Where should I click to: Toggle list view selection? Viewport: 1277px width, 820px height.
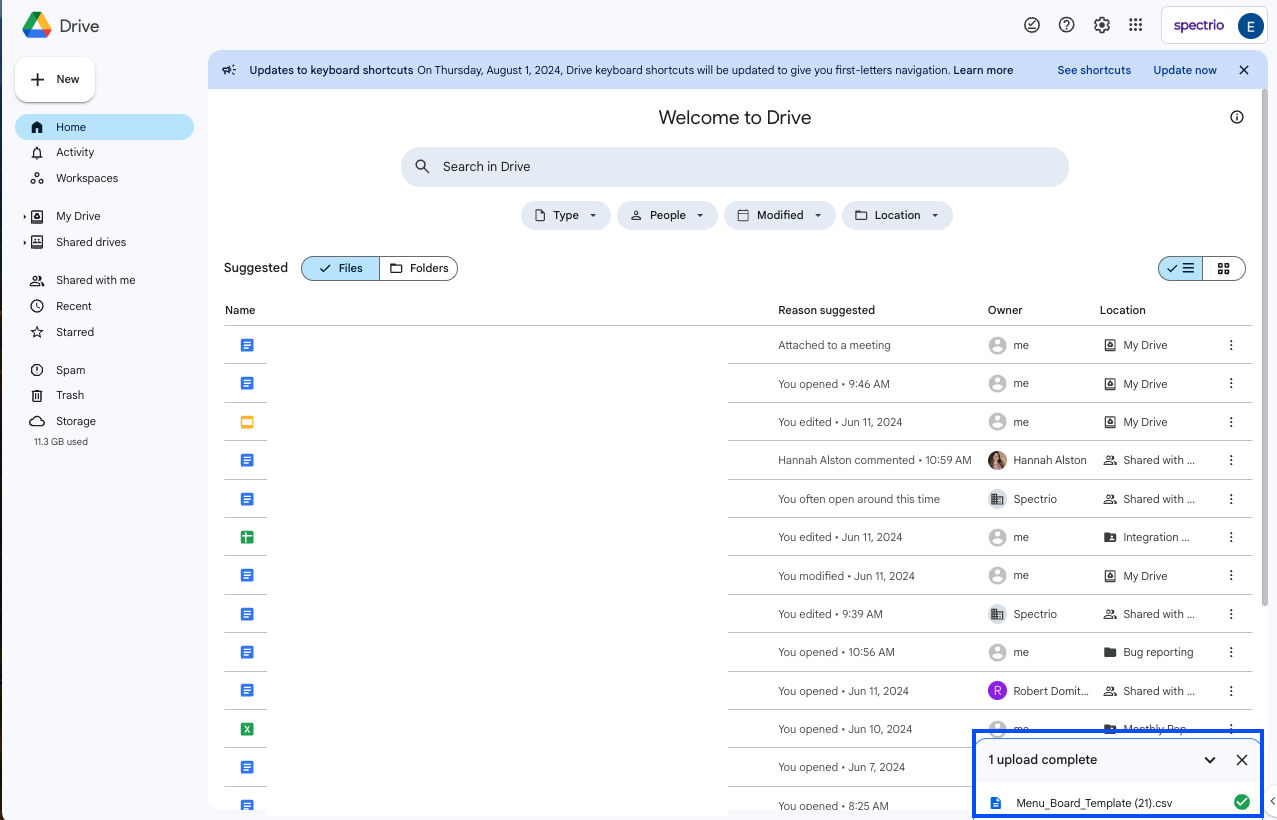point(1180,268)
